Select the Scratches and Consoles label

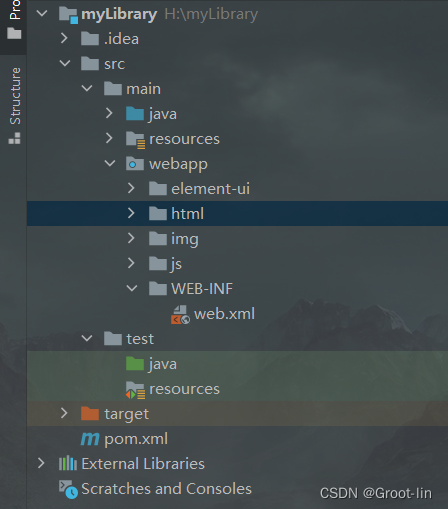166,489
